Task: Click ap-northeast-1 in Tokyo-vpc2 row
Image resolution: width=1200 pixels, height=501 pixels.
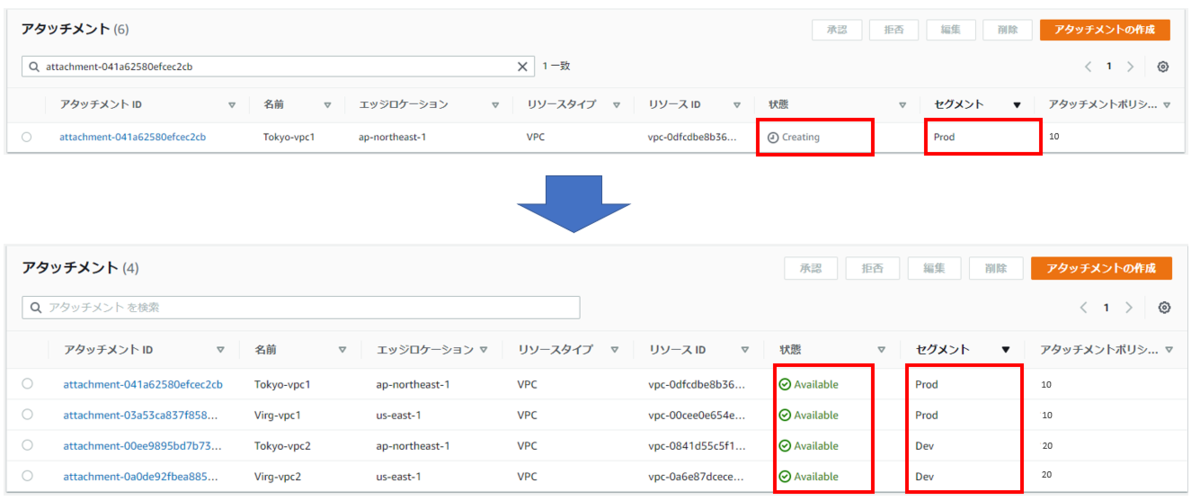Action: pyautogui.click(x=414, y=446)
